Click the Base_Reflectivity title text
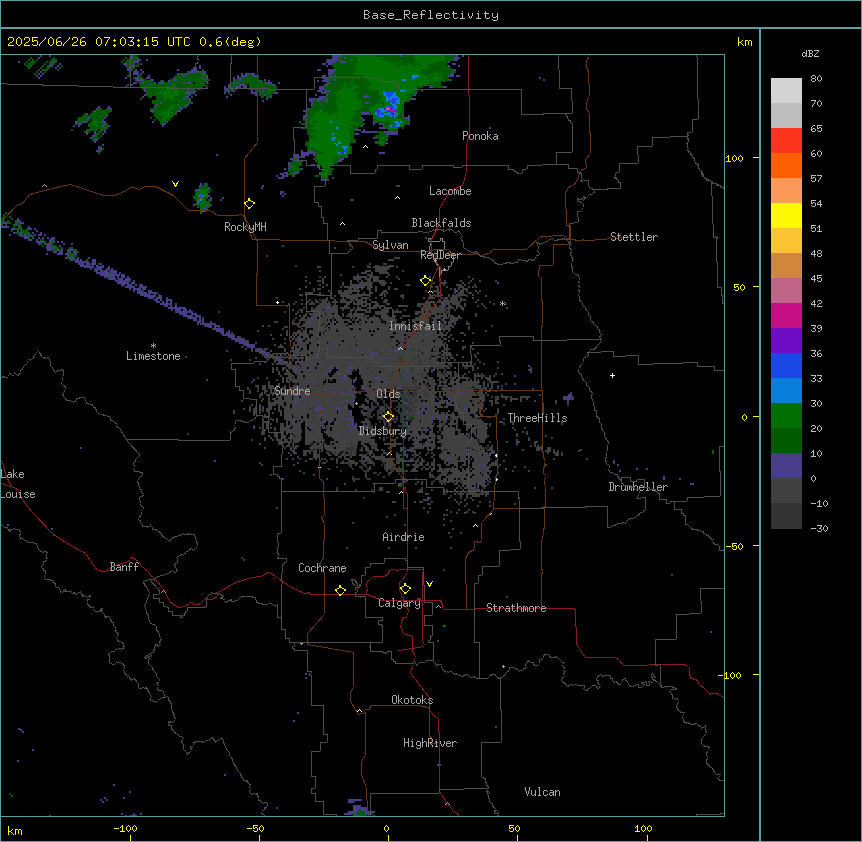 [431, 15]
